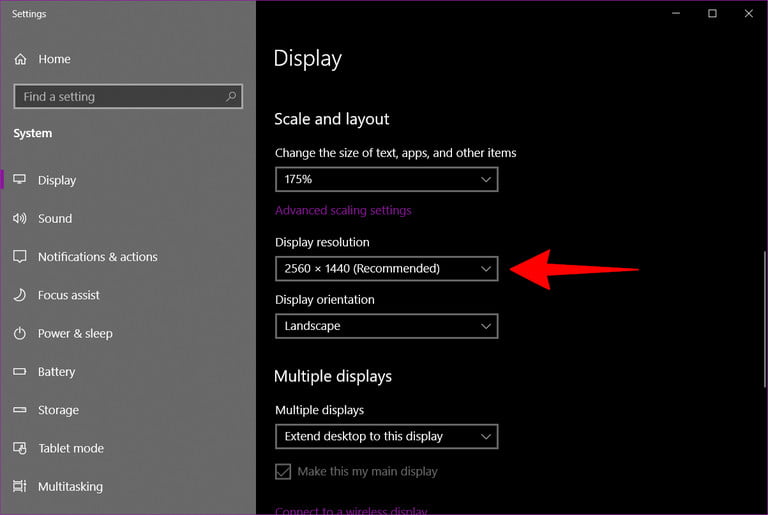The height and width of the screenshot is (515, 768).
Task: Minimize the Settings window
Action: [x=676, y=13]
